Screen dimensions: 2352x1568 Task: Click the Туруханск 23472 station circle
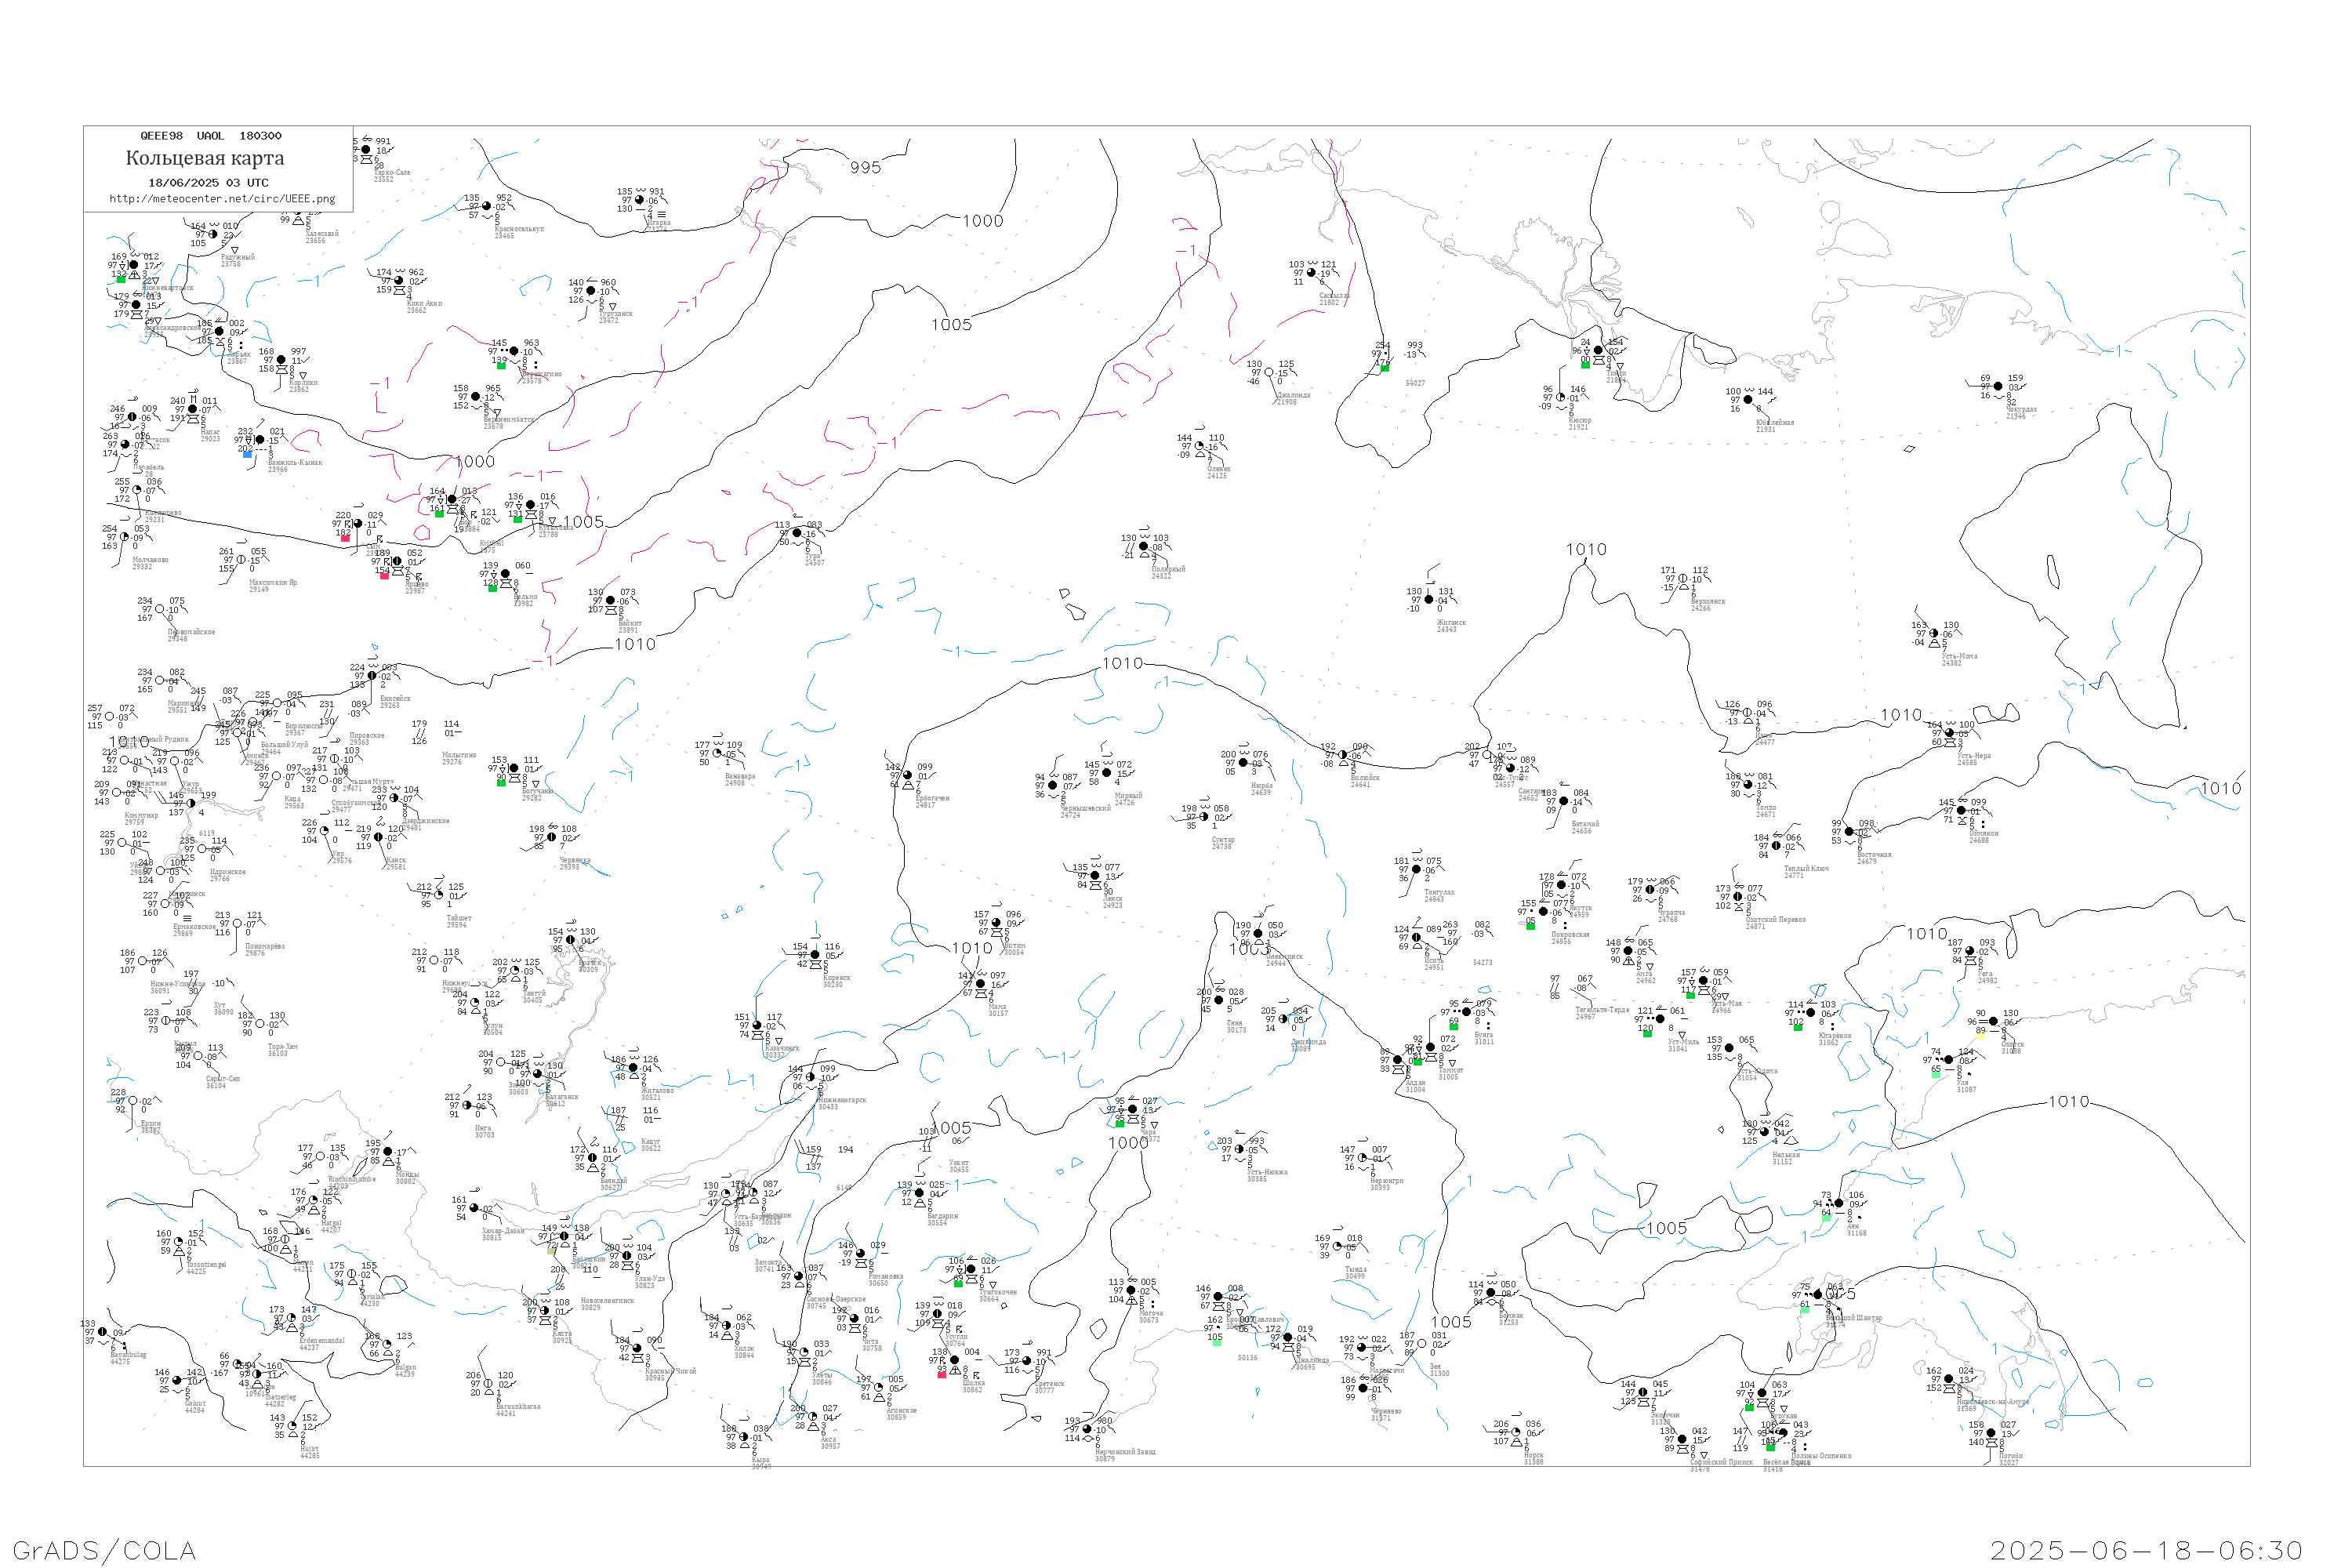coord(591,291)
